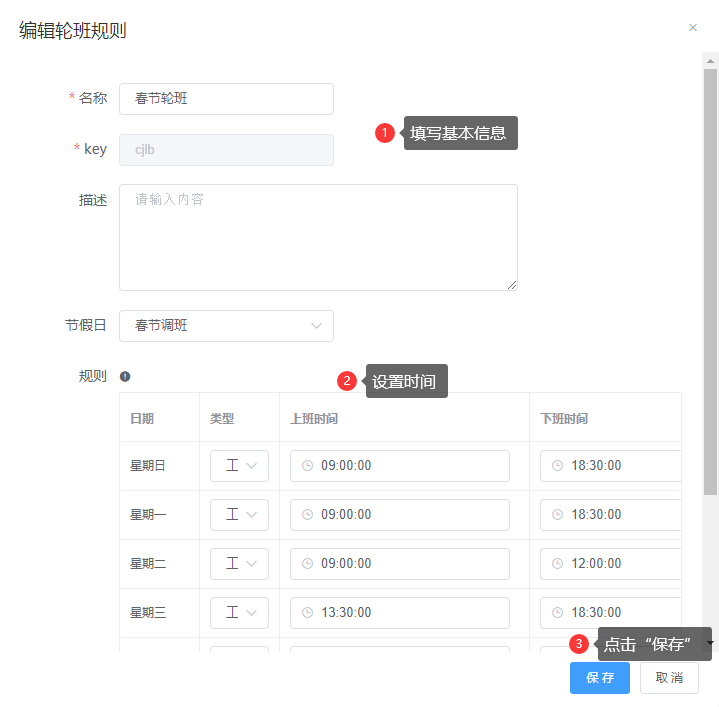This screenshot has height=707, width=719.
Task: Click the 星期二 row label
Action: [148, 564]
